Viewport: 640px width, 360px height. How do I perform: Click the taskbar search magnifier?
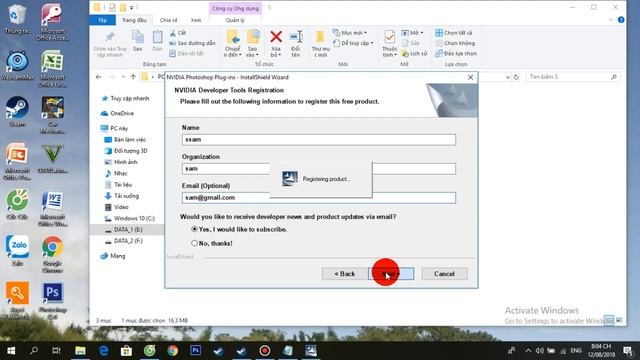(34, 351)
